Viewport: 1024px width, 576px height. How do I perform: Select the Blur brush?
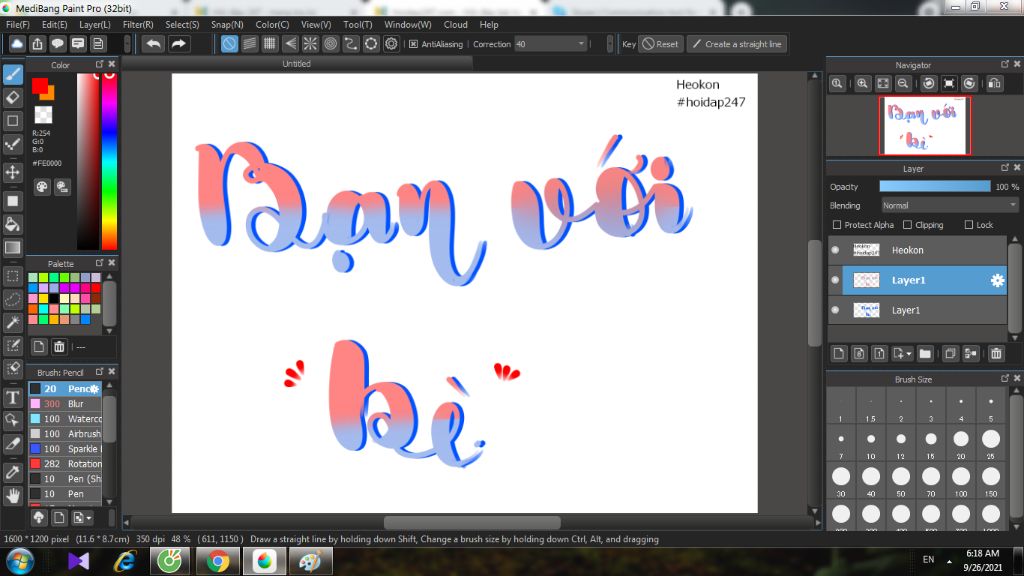(65, 404)
